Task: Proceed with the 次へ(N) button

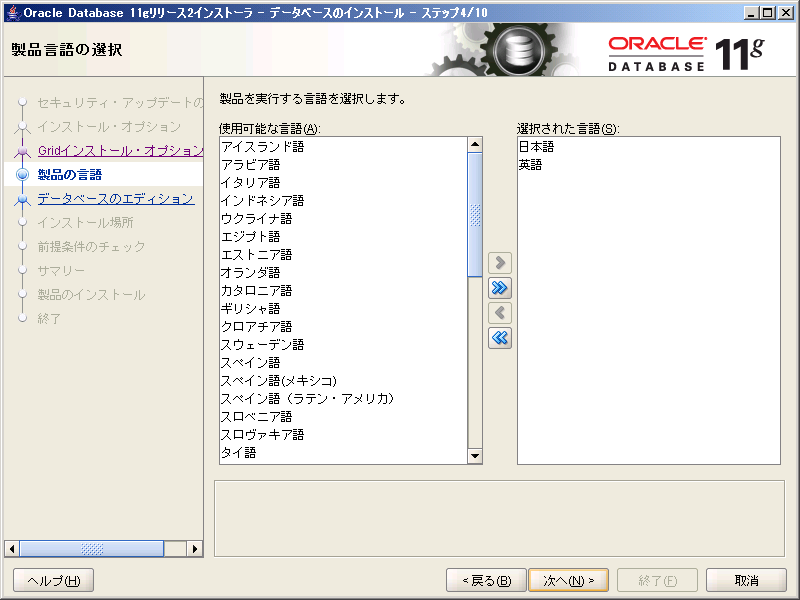Action: tap(568, 580)
